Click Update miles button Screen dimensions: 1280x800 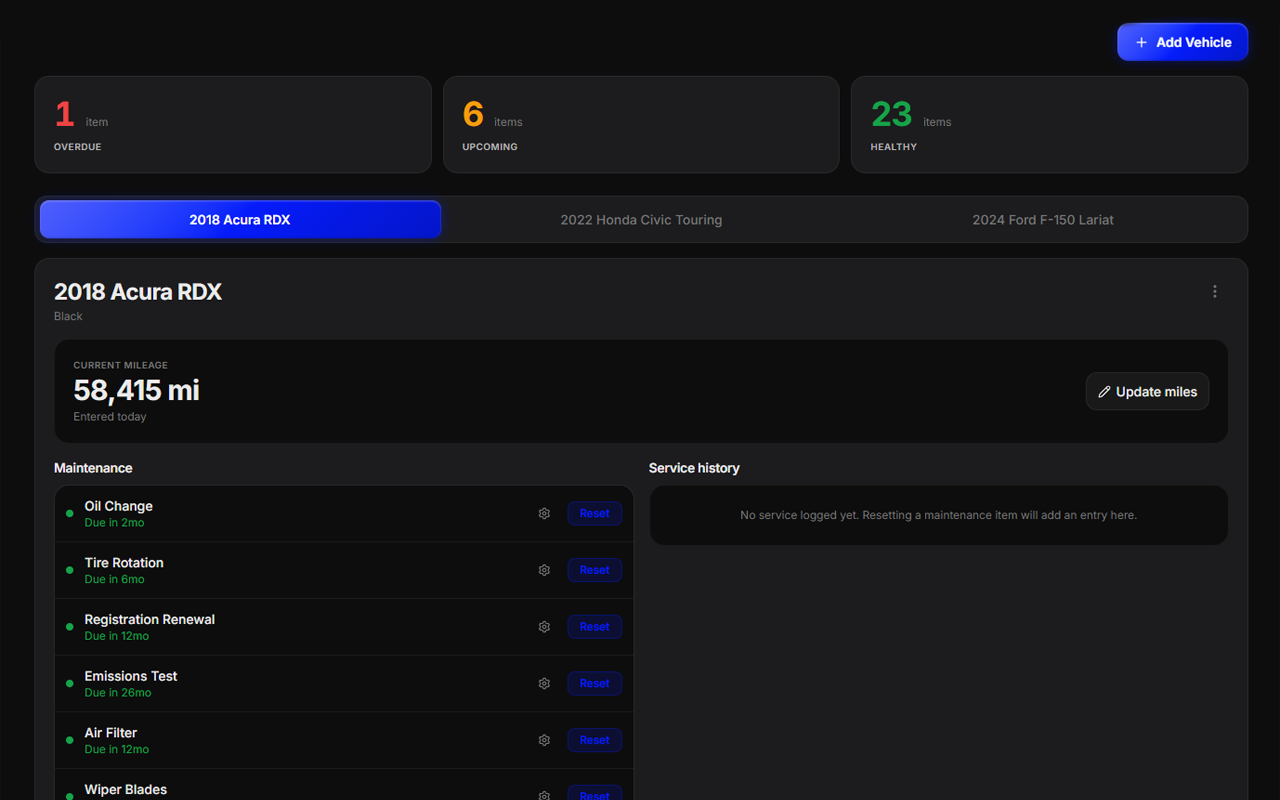1147,392
